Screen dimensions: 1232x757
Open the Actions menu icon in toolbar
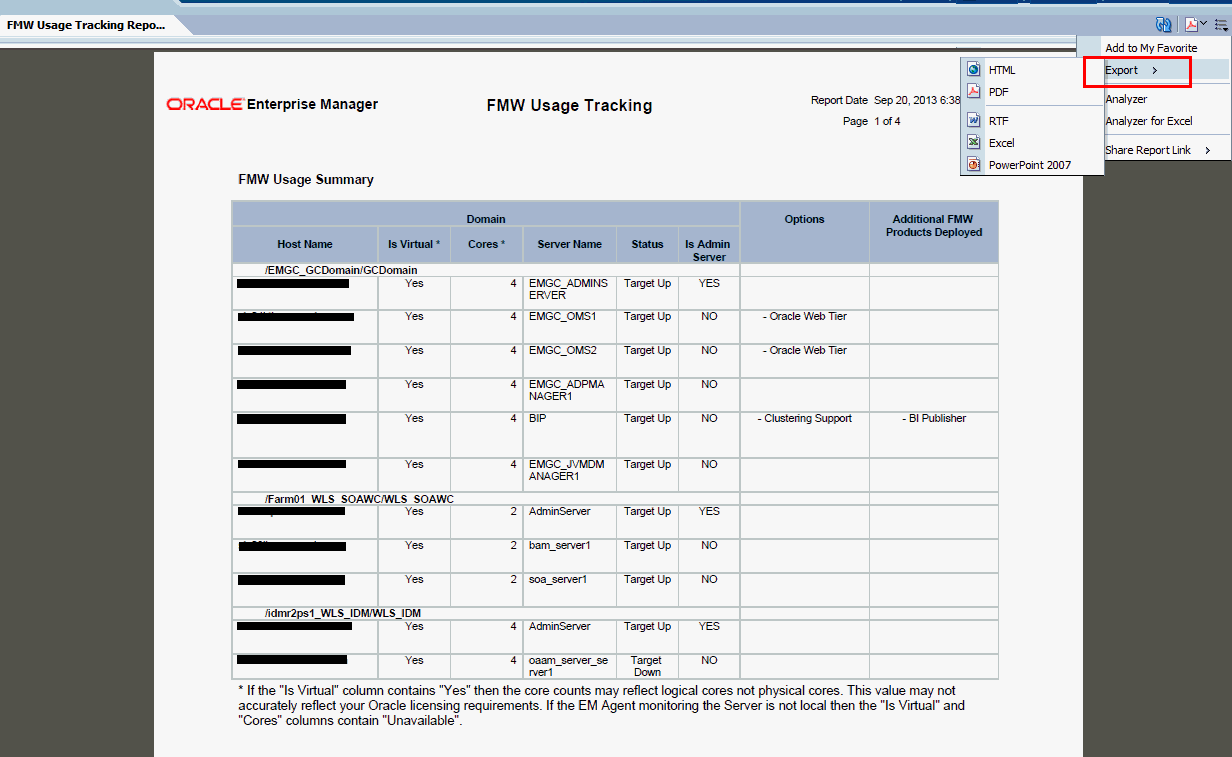coord(1220,25)
